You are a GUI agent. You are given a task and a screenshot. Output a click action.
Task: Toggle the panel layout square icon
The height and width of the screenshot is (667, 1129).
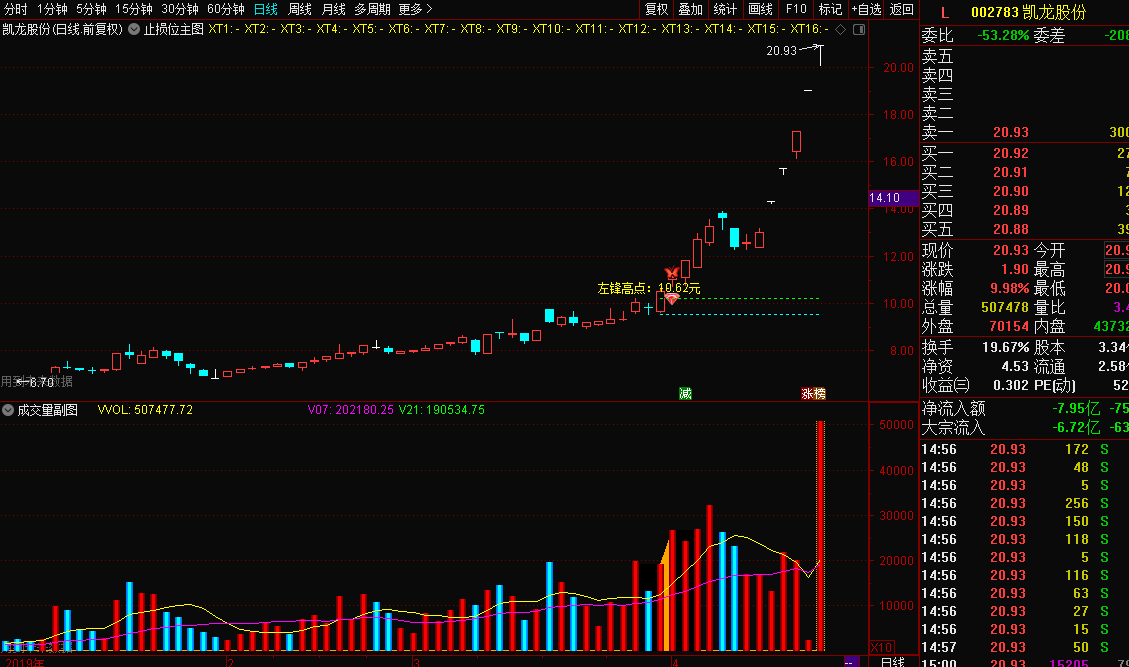coord(858,30)
